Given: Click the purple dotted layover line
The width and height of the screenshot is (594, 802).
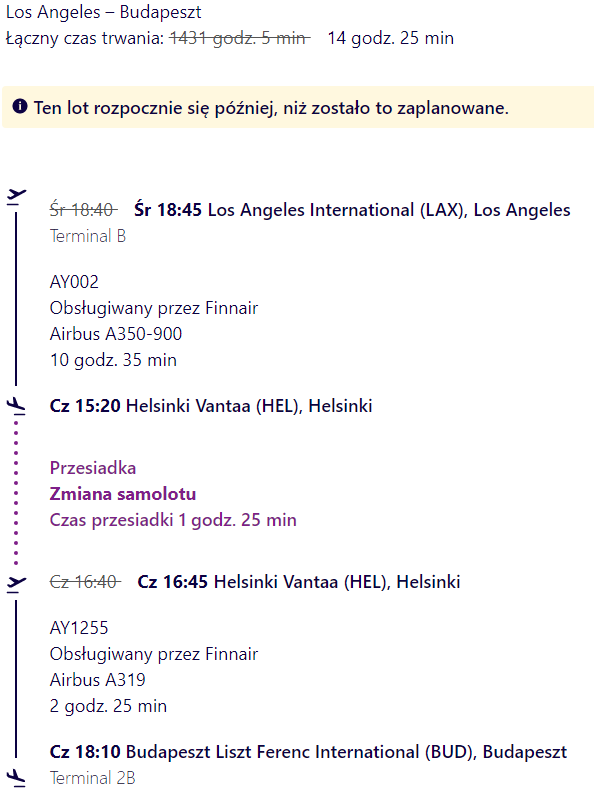Looking at the screenshot, I should [x=16, y=493].
